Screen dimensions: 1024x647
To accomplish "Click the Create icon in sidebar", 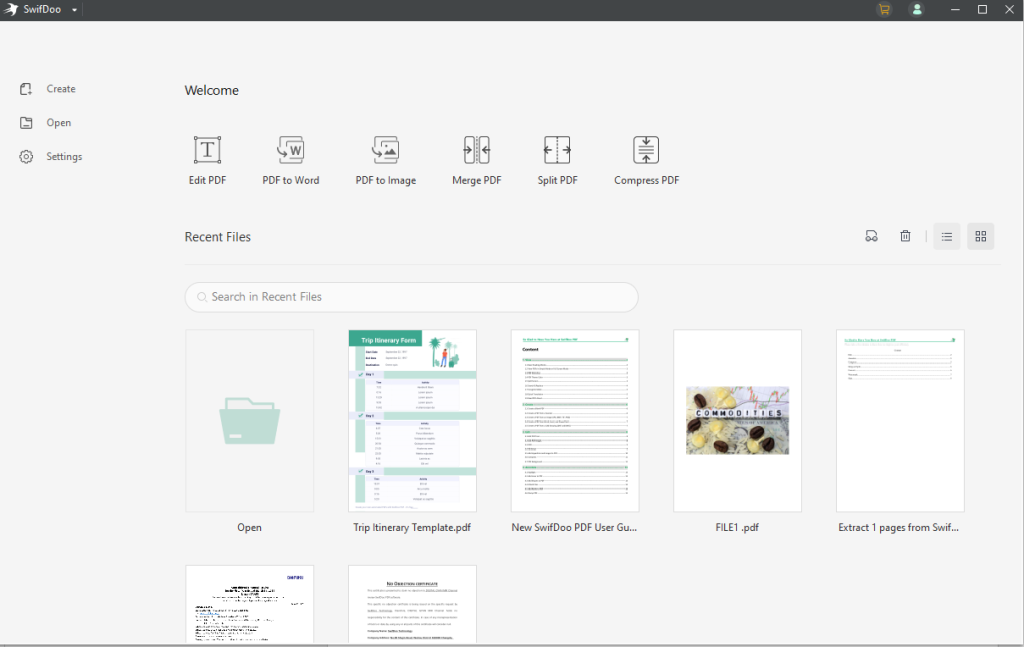I will tap(26, 89).
